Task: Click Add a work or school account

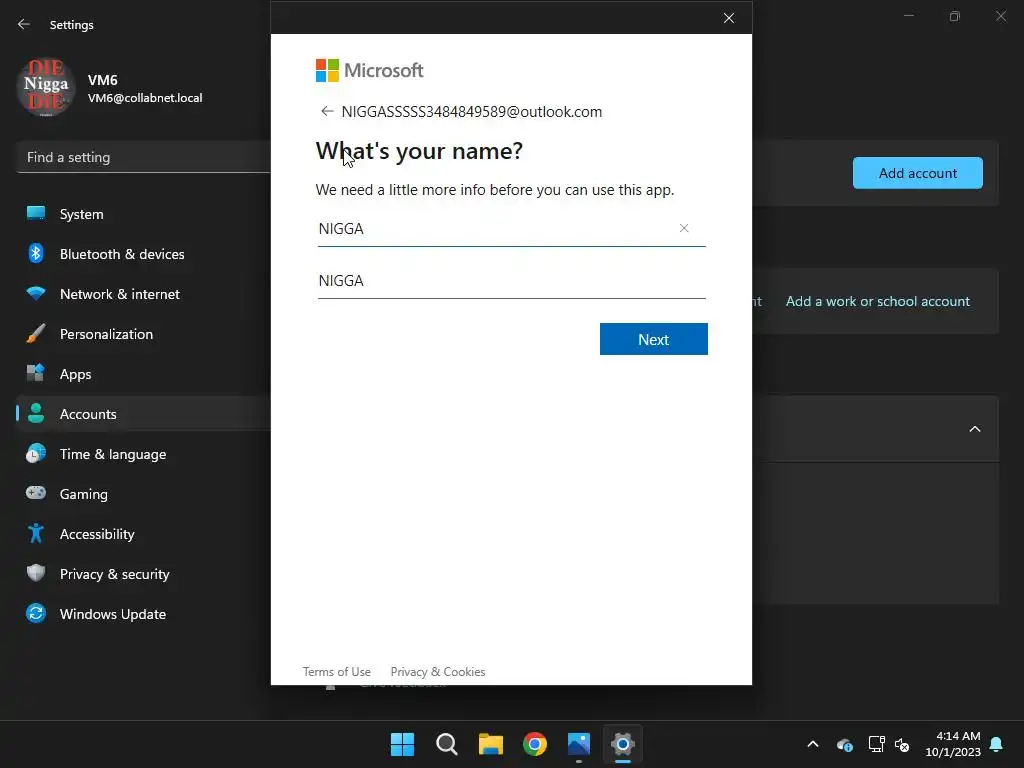Action: coord(878,301)
